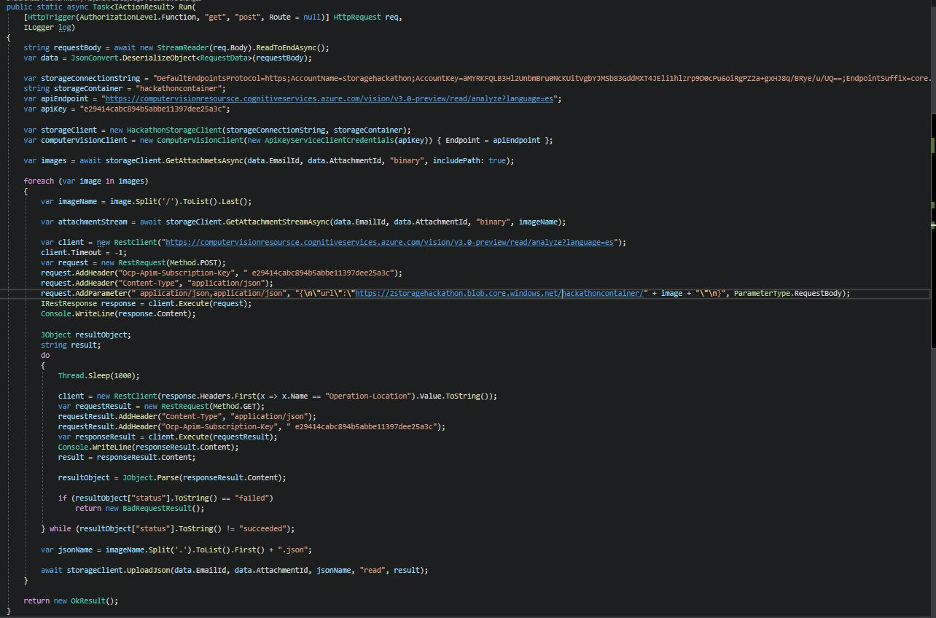Screen dimensions: 936x618
Task: Click 'Console.WriteLine(response.Content);' line
Action: point(118,313)
